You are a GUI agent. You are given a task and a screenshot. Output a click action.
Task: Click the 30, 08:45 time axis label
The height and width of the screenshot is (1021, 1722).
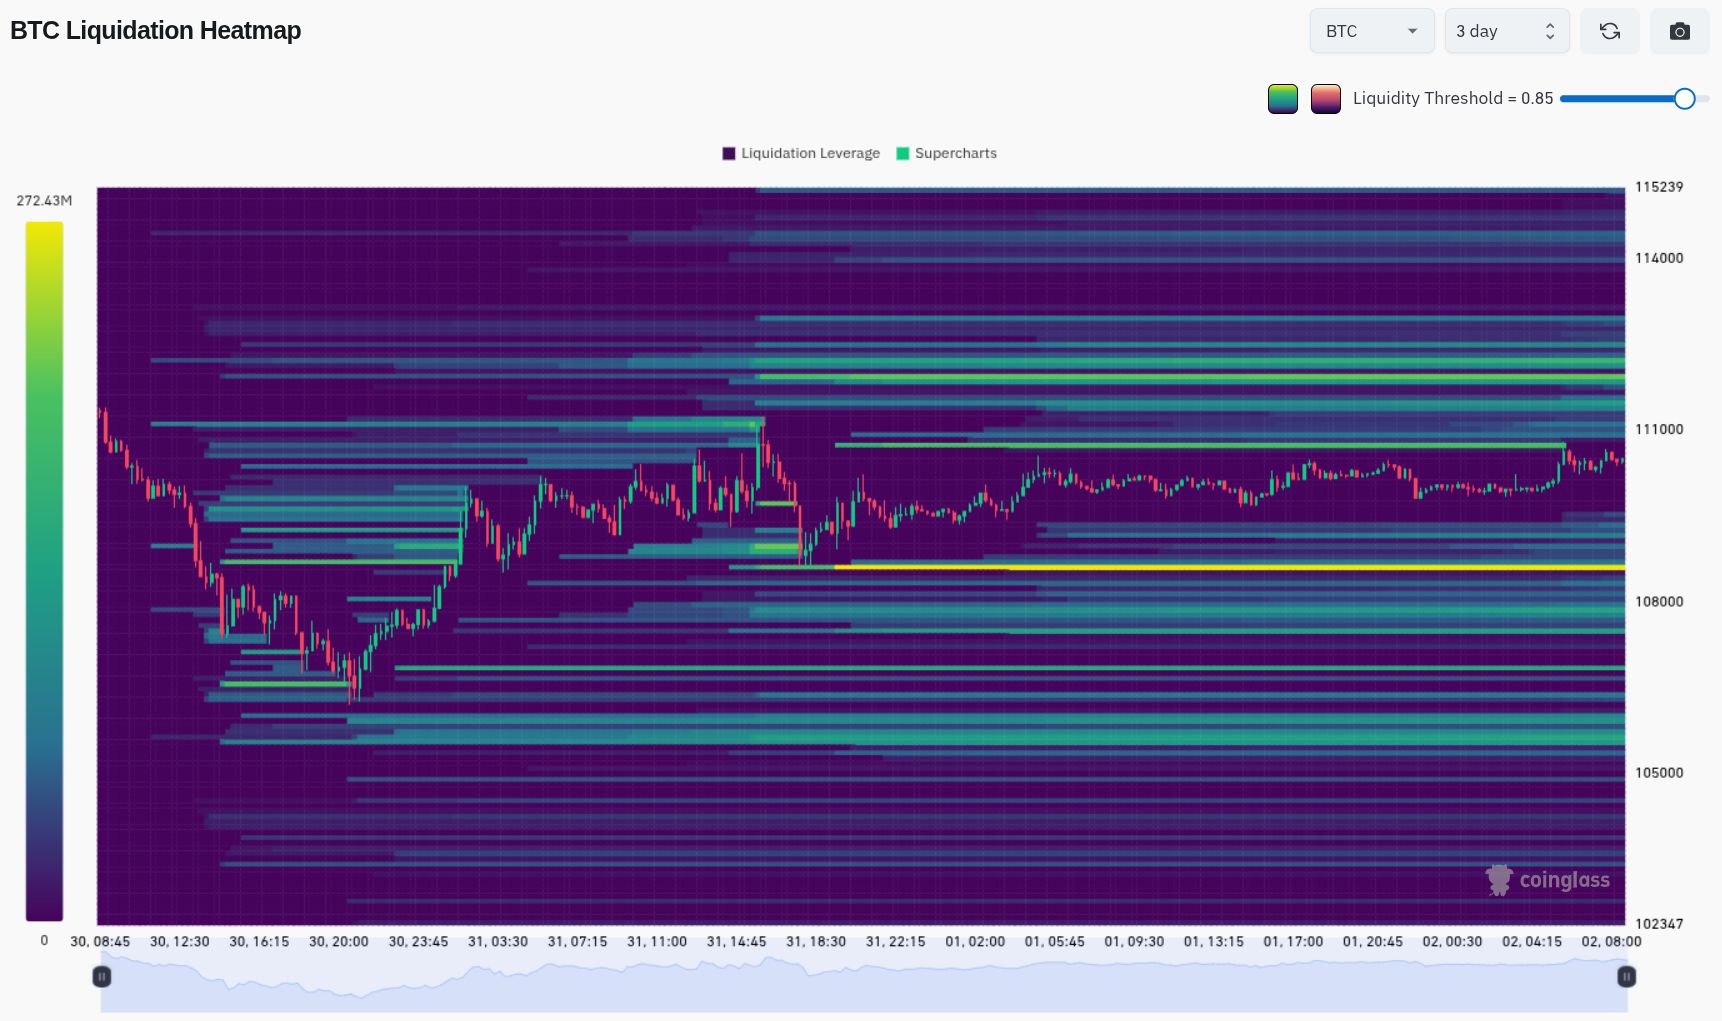pyautogui.click(x=100, y=941)
